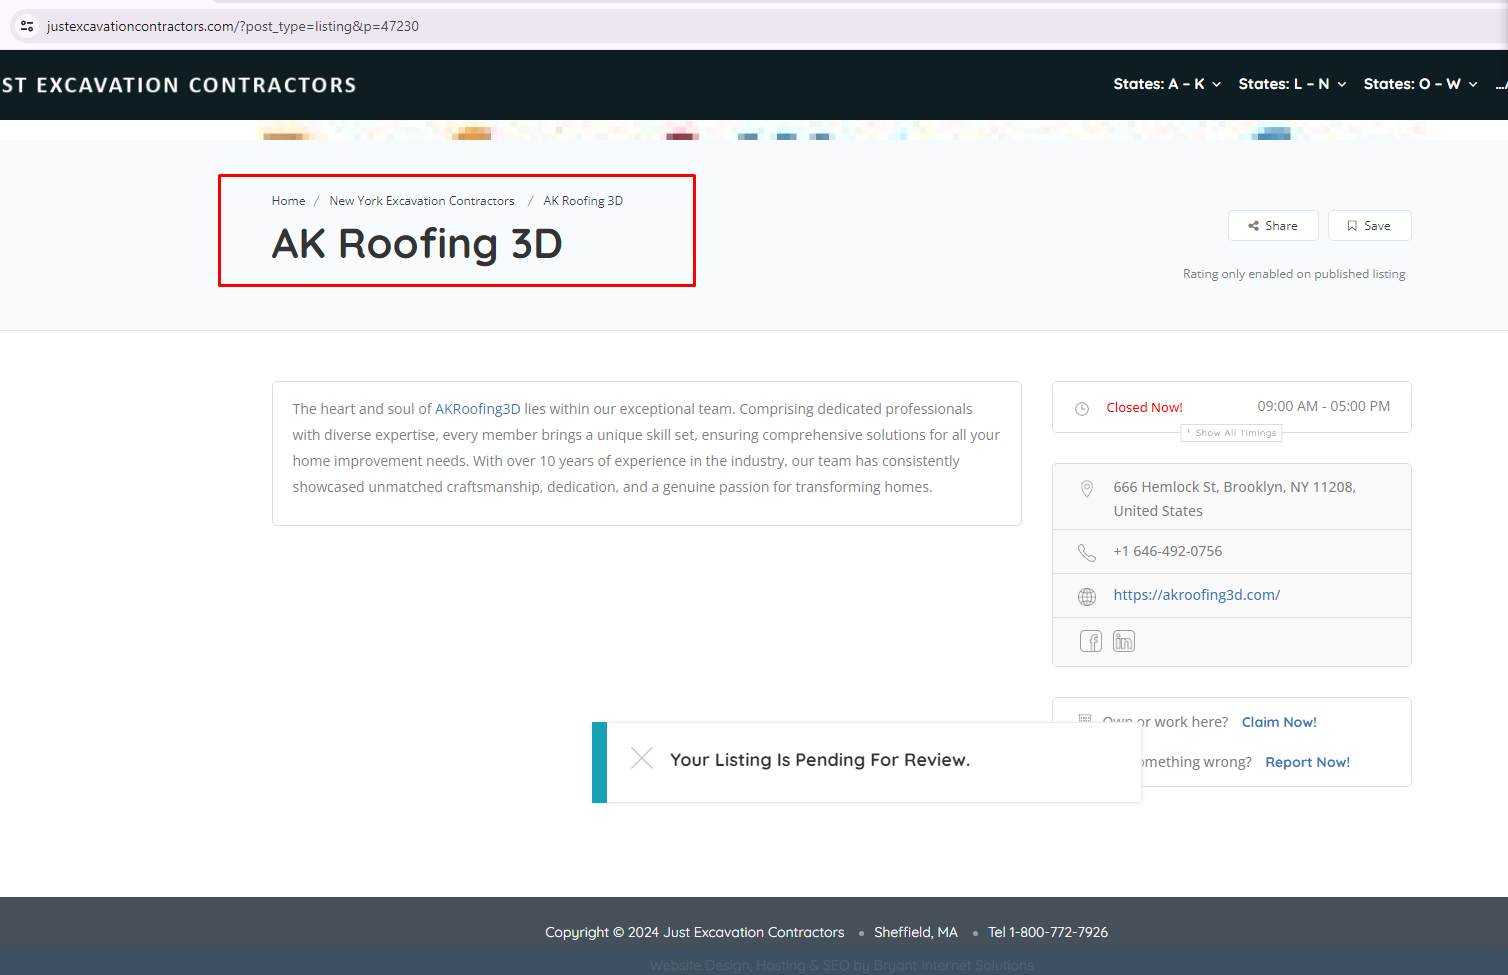Dismiss the pending review notification with X
Screen dimensions: 1508x975
(x=642, y=759)
